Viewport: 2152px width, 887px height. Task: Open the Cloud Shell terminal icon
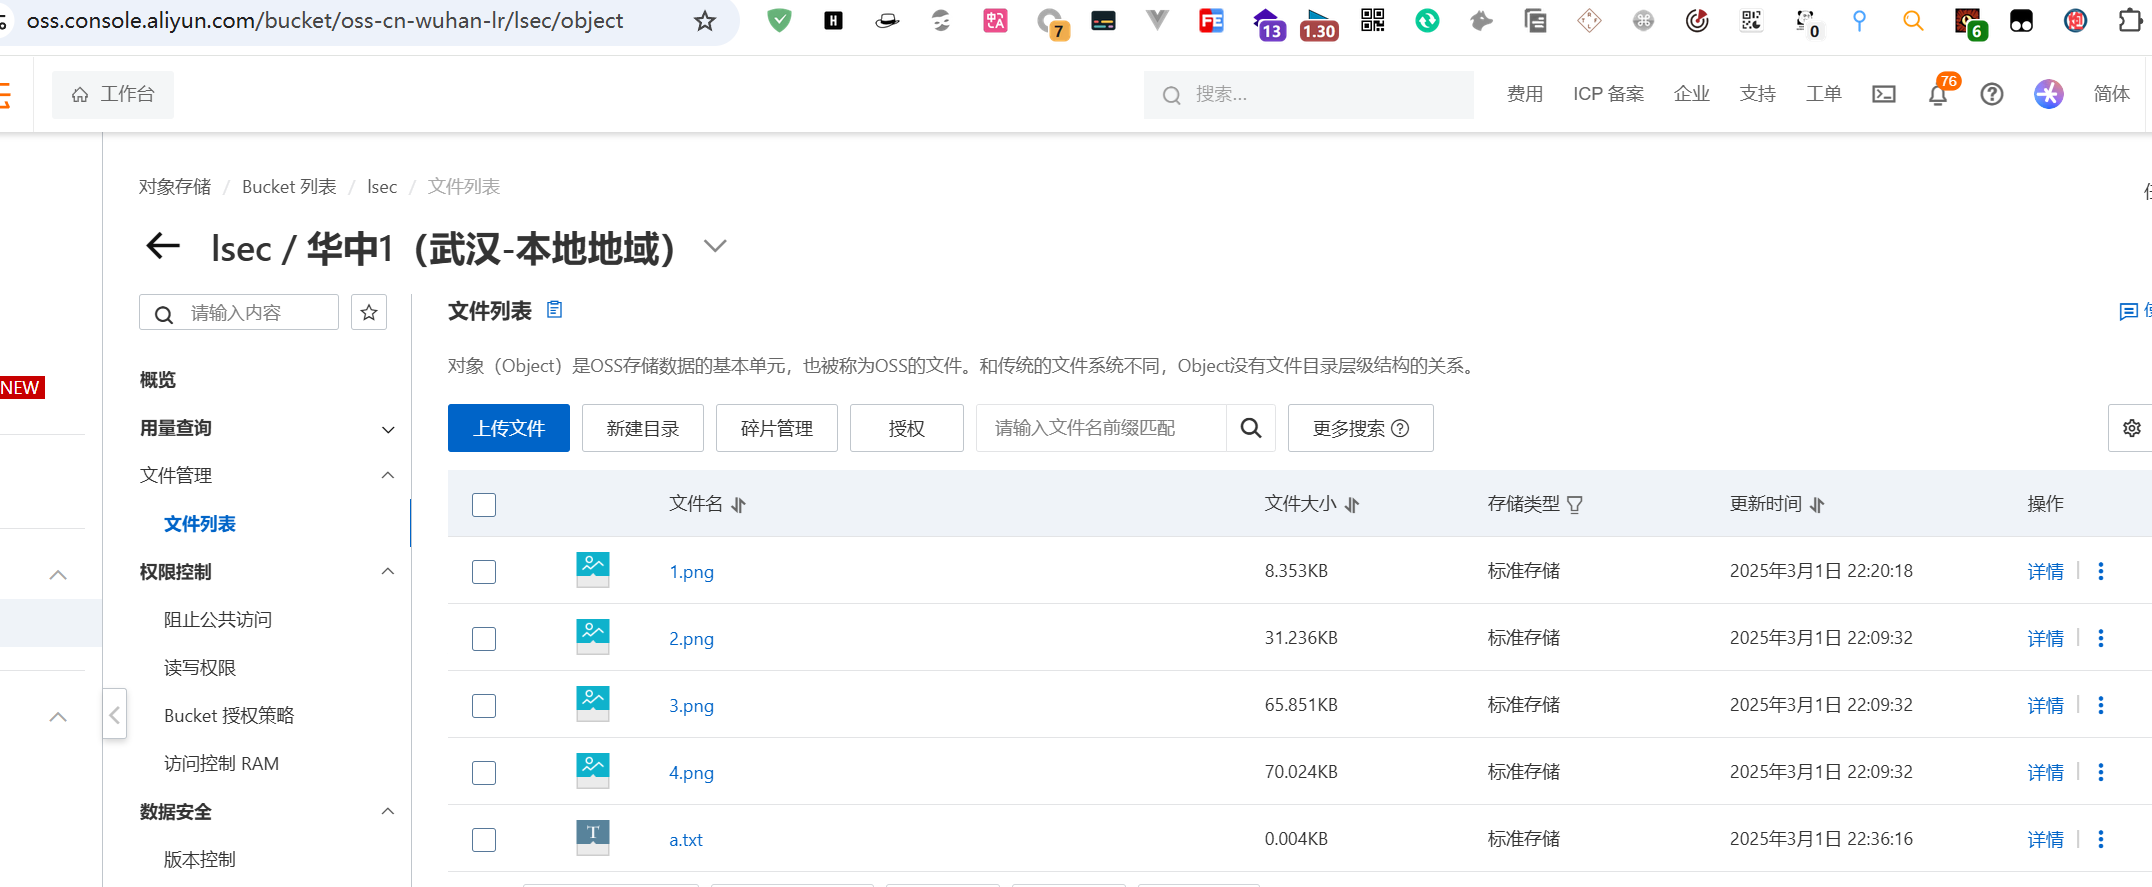[1884, 94]
